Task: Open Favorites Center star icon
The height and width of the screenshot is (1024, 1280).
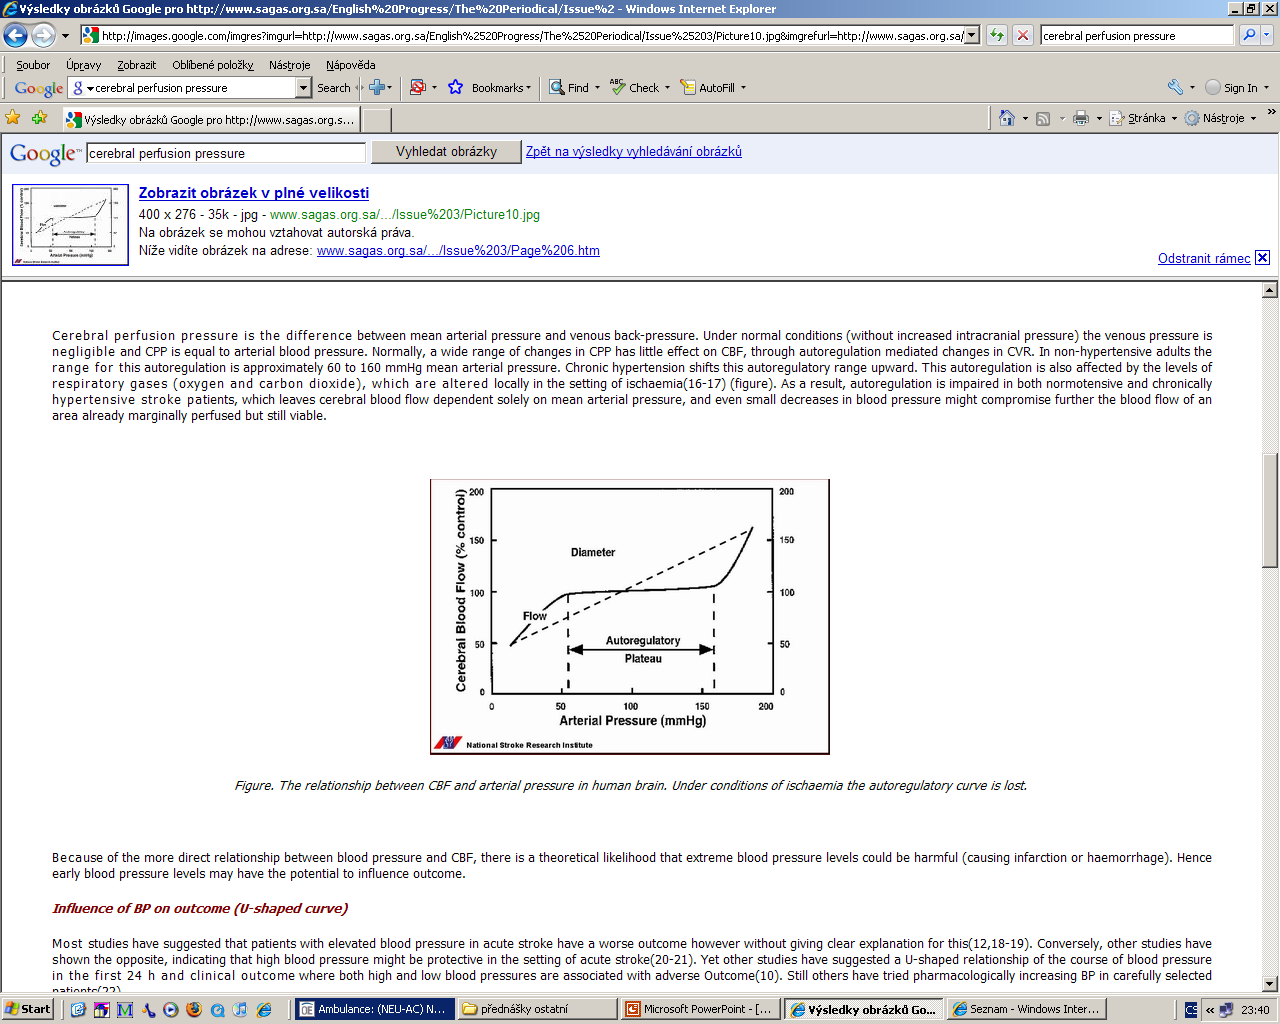Action: (13, 118)
